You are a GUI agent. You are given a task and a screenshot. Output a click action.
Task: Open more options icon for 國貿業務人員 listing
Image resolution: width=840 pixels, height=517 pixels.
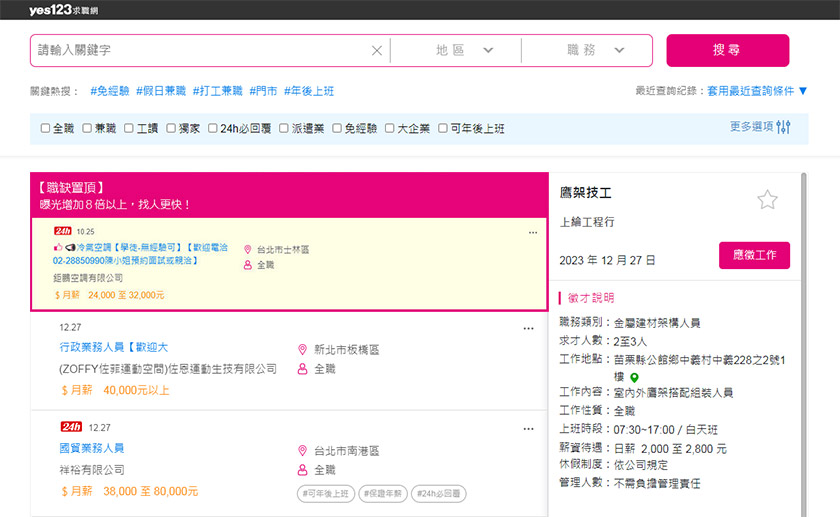coord(529,427)
